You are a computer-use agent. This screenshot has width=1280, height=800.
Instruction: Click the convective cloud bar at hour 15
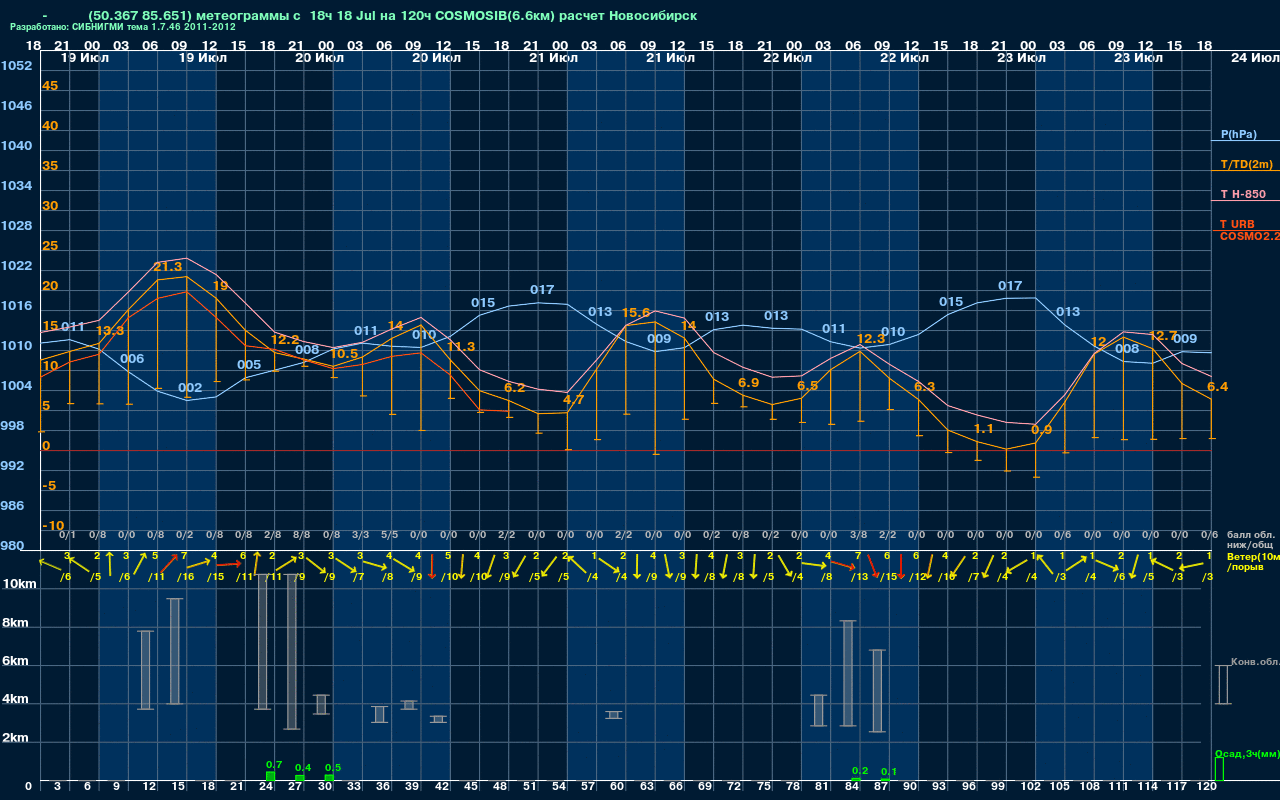tap(175, 651)
